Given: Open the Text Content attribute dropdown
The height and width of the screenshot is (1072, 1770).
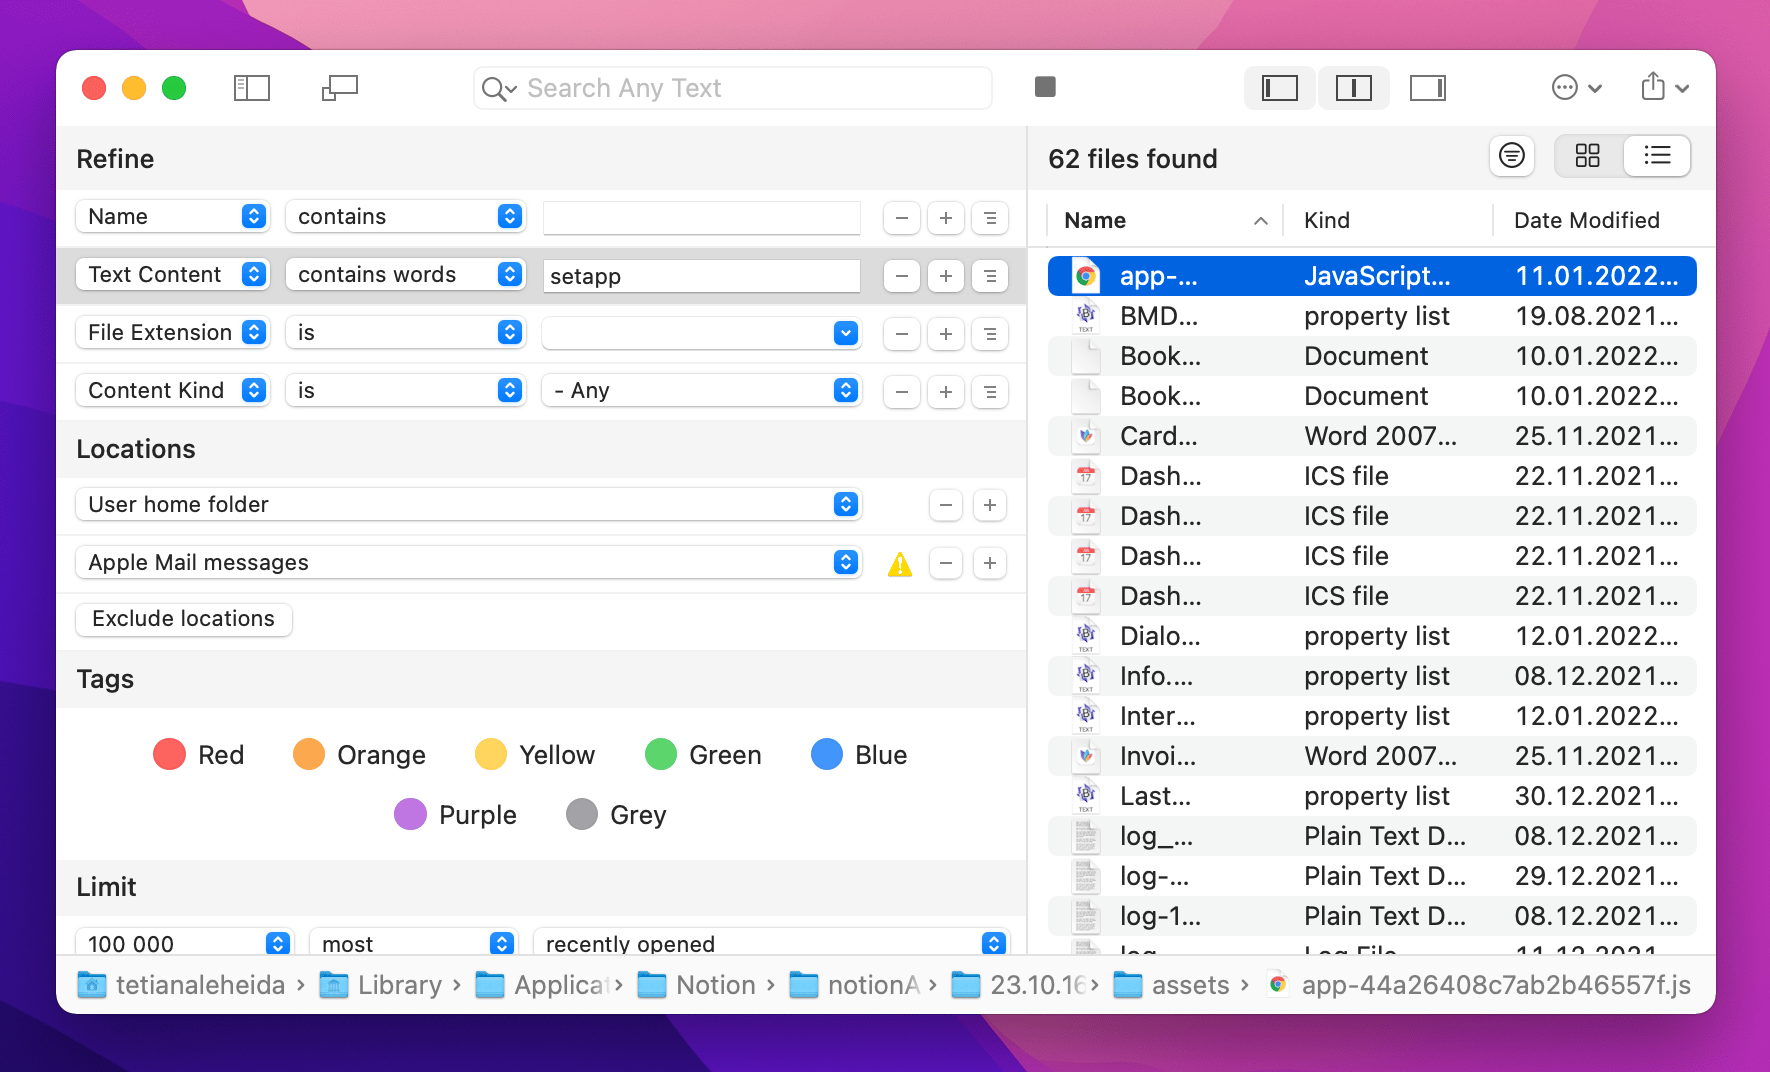Looking at the screenshot, I should tap(172, 275).
